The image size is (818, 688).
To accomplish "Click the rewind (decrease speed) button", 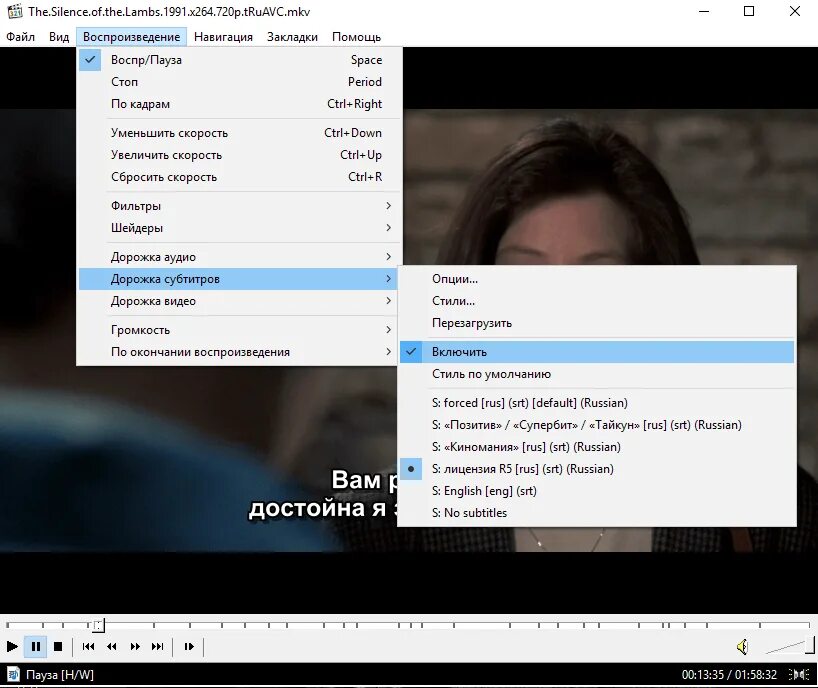I will 112,647.
